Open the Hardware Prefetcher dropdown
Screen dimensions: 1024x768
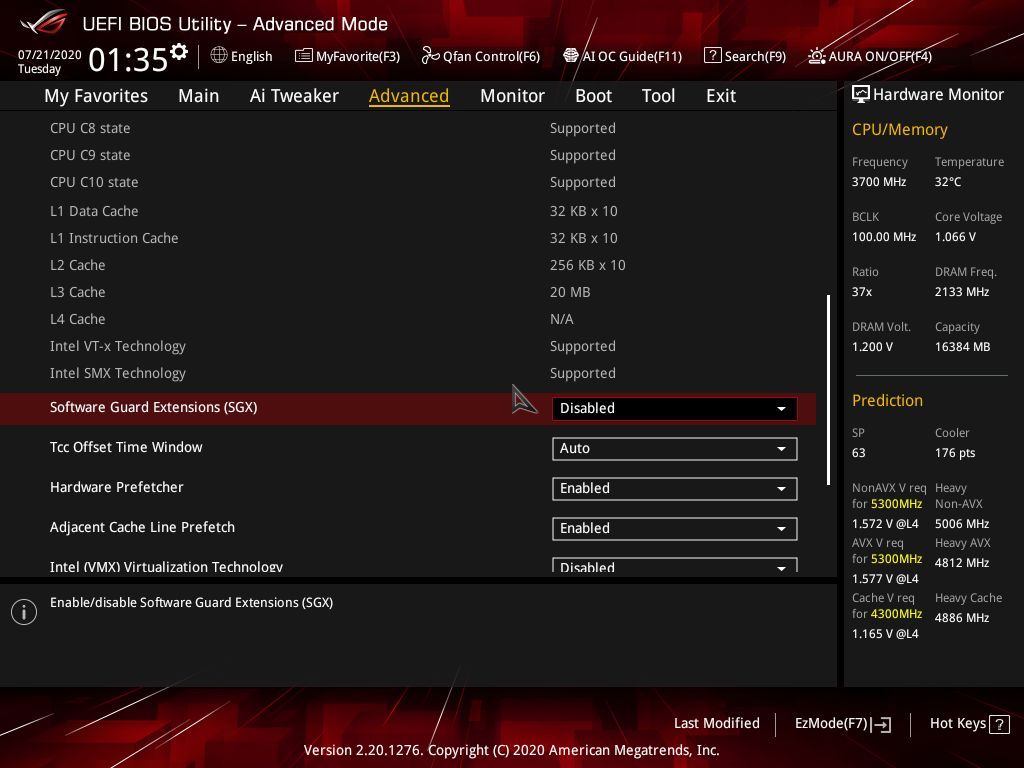[675, 488]
